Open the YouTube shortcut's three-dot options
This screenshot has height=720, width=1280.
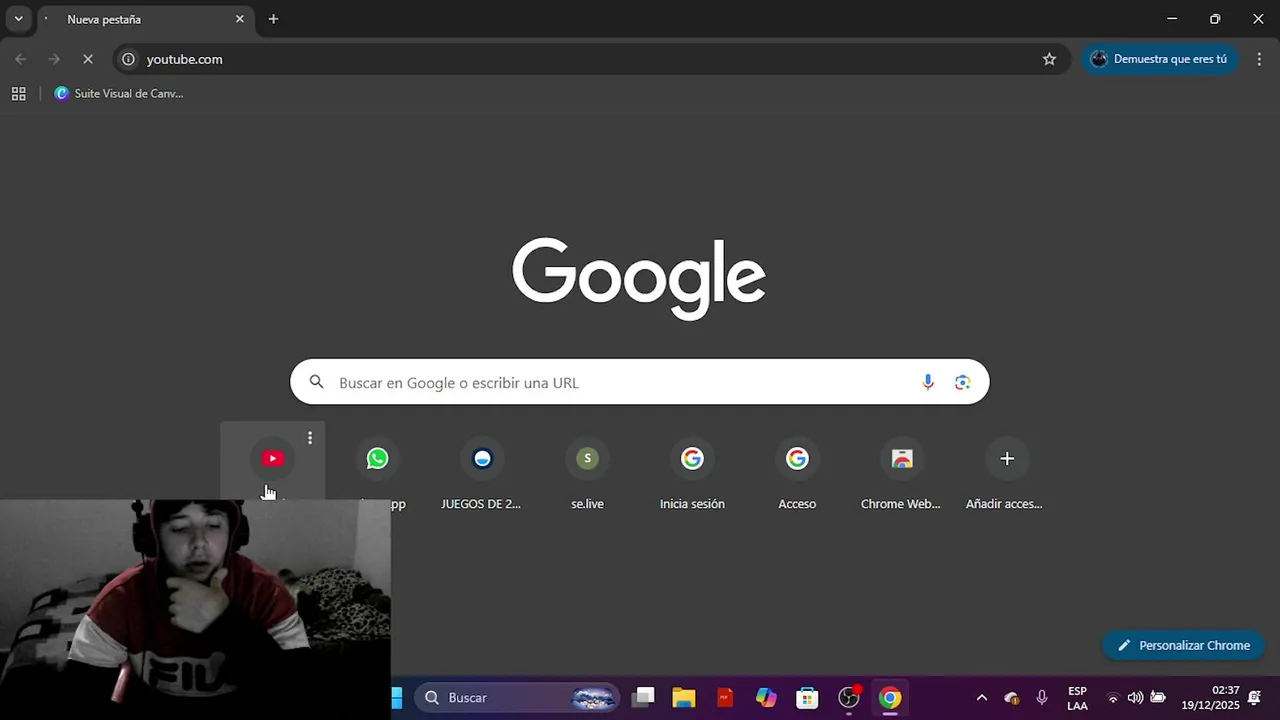pyautogui.click(x=310, y=438)
